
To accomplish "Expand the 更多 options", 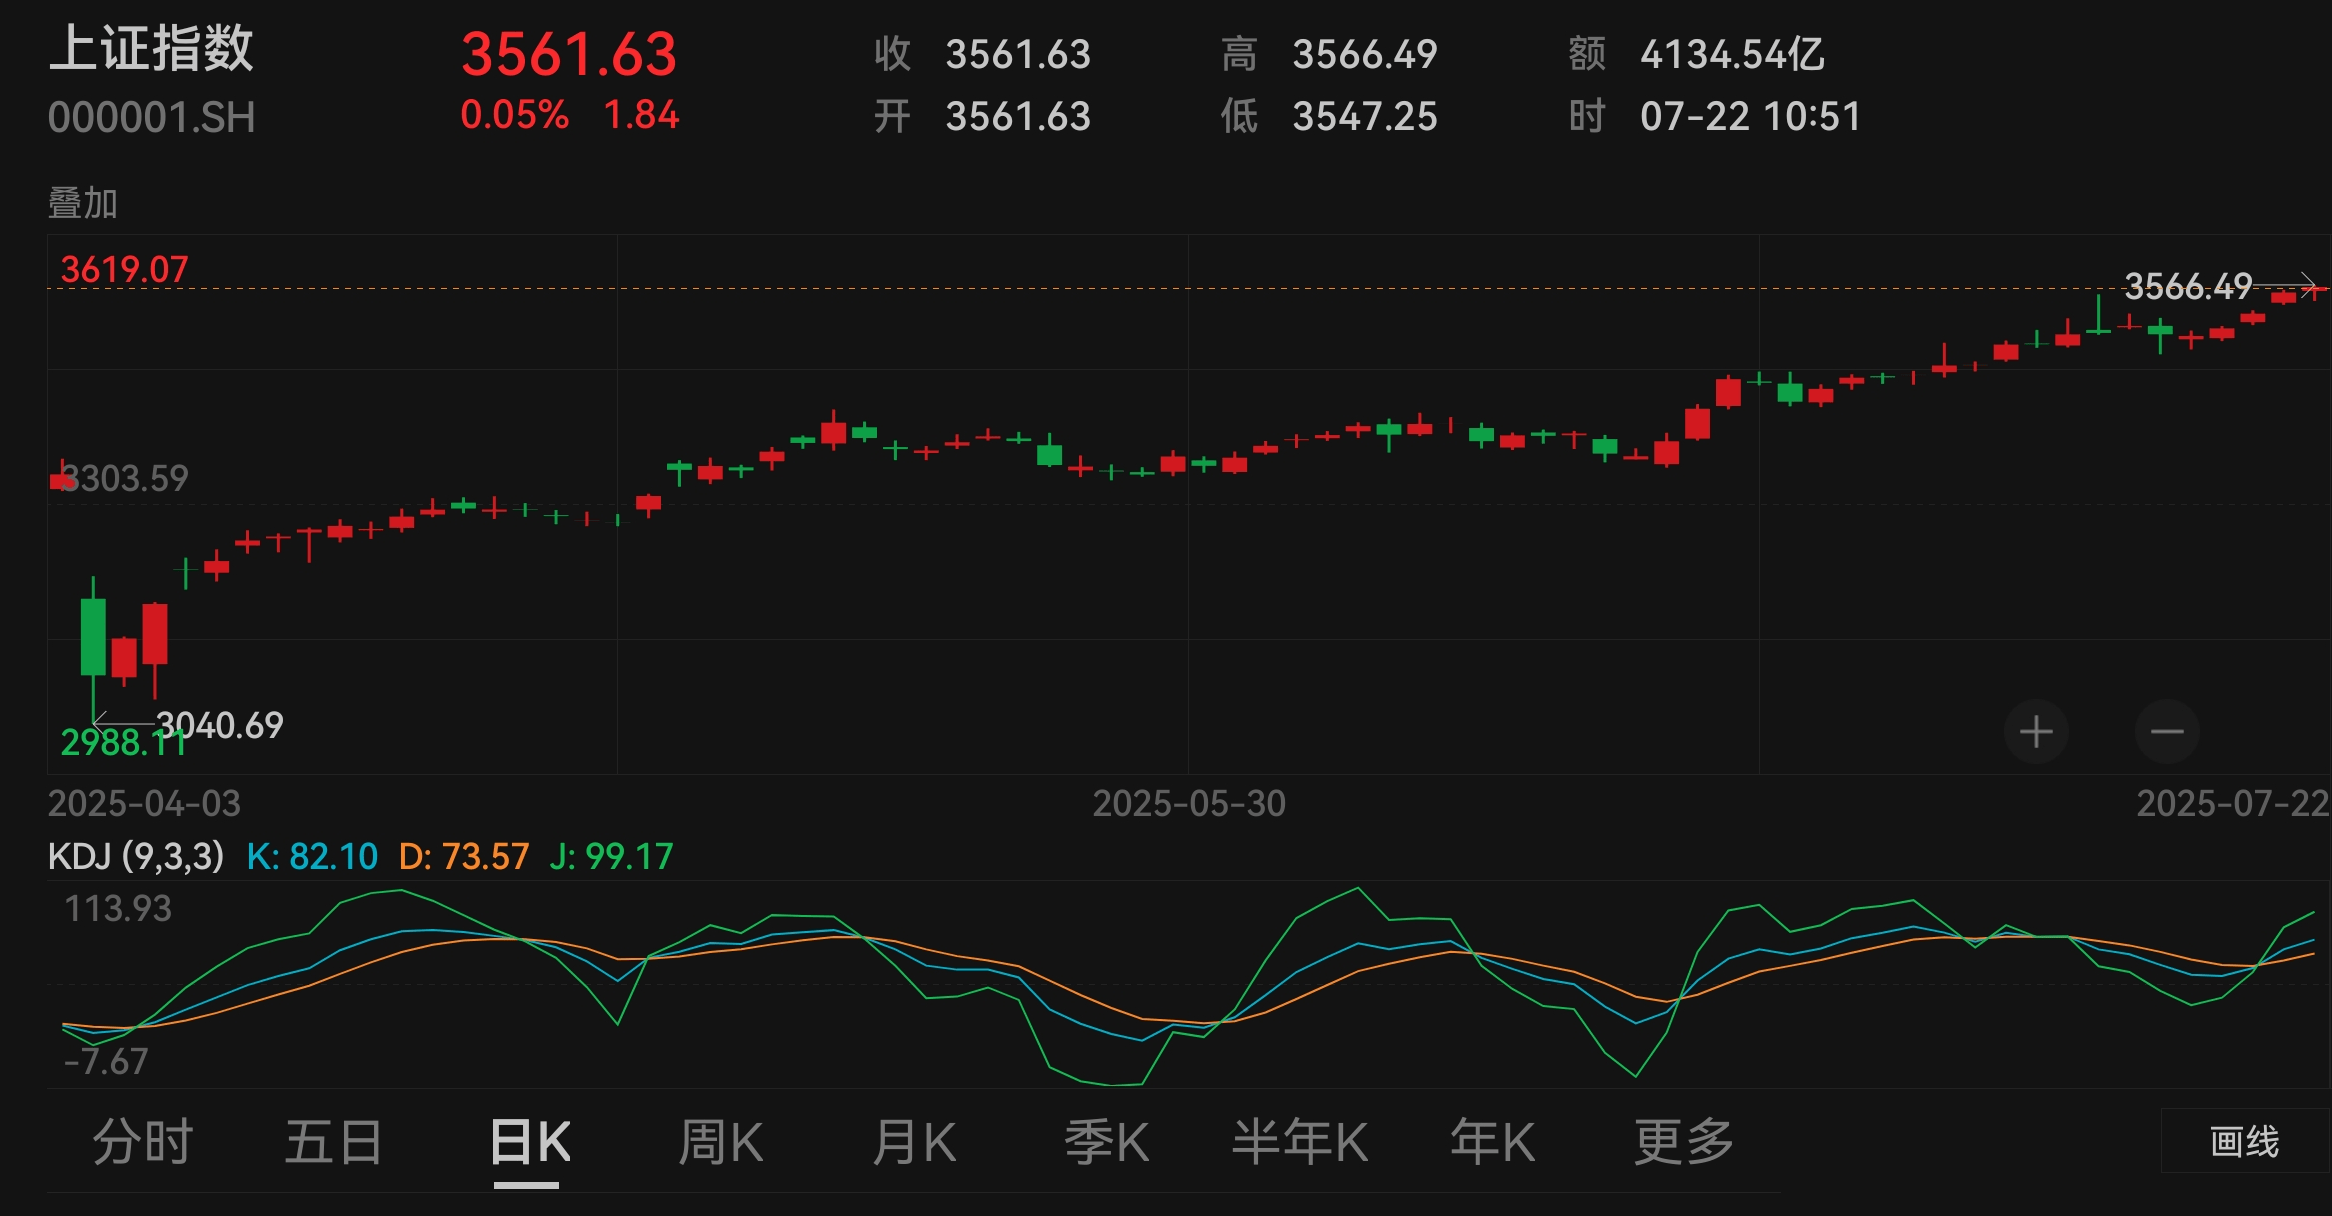I will pyautogui.click(x=1684, y=1142).
